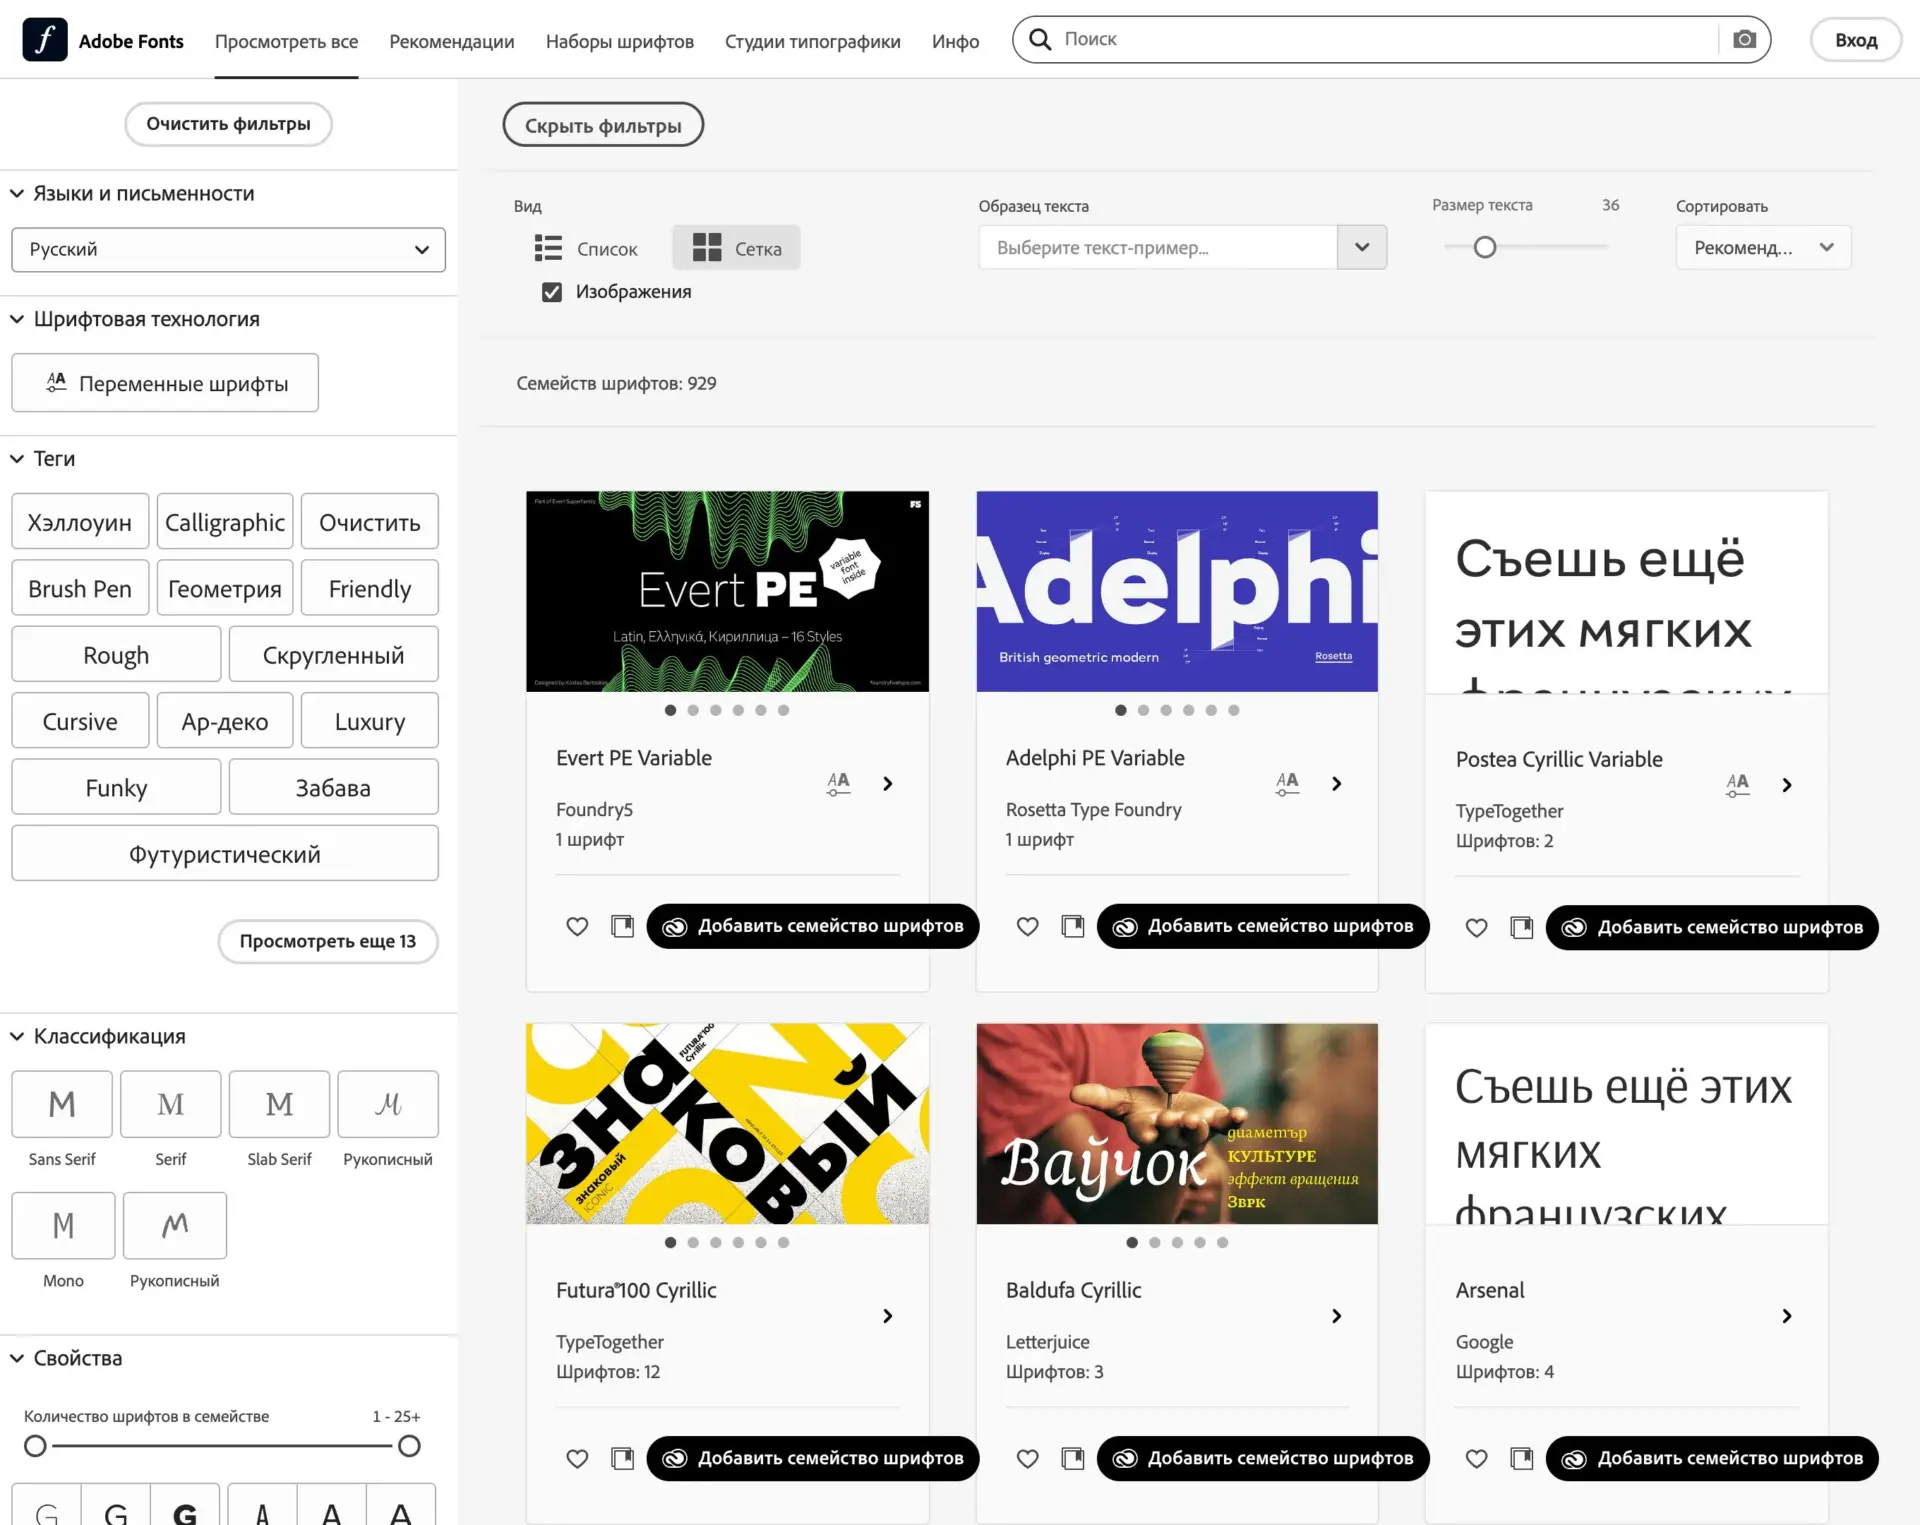Click web project icon for Baldufa Cyrillic
The height and width of the screenshot is (1525, 1920).
tap(1072, 1458)
